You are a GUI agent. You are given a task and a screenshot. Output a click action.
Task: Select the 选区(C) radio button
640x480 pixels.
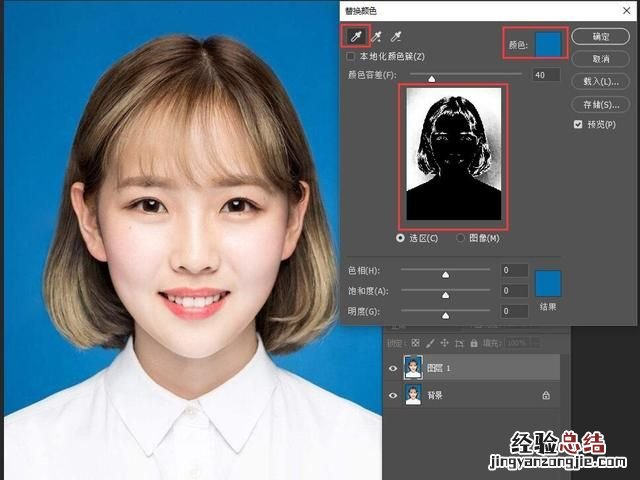[x=402, y=238]
